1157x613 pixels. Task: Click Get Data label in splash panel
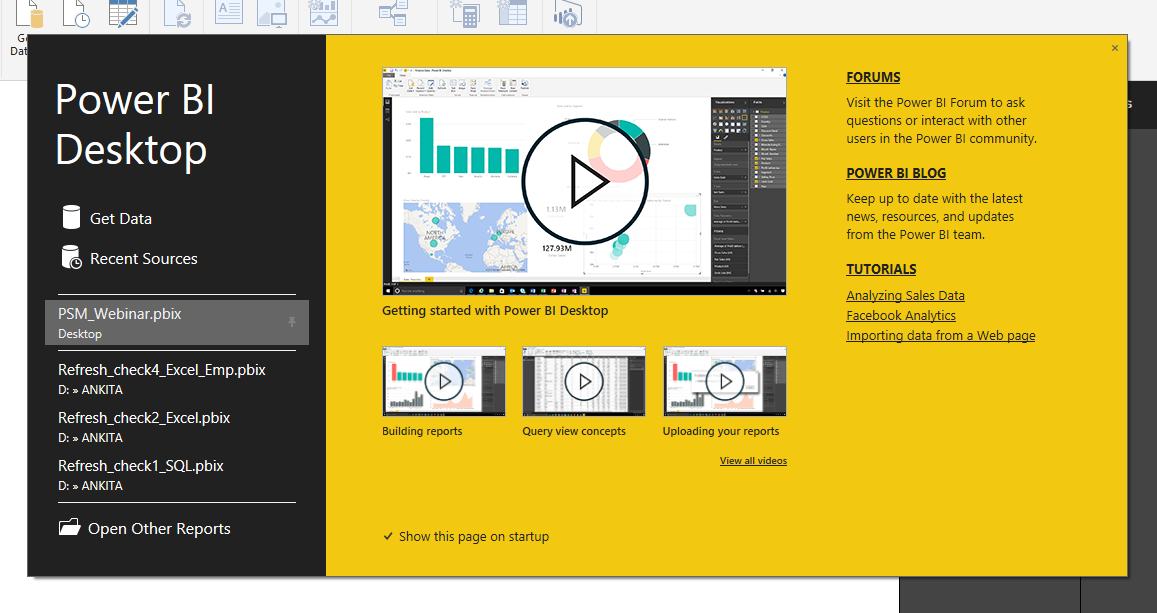(121, 218)
